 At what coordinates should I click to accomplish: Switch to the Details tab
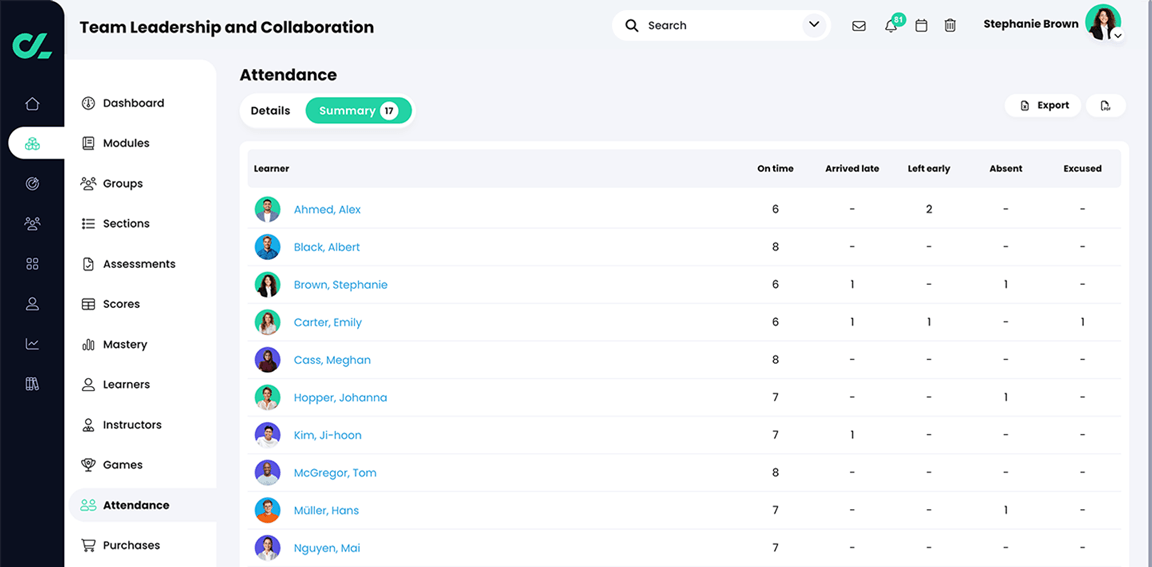pyautogui.click(x=270, y=111)
